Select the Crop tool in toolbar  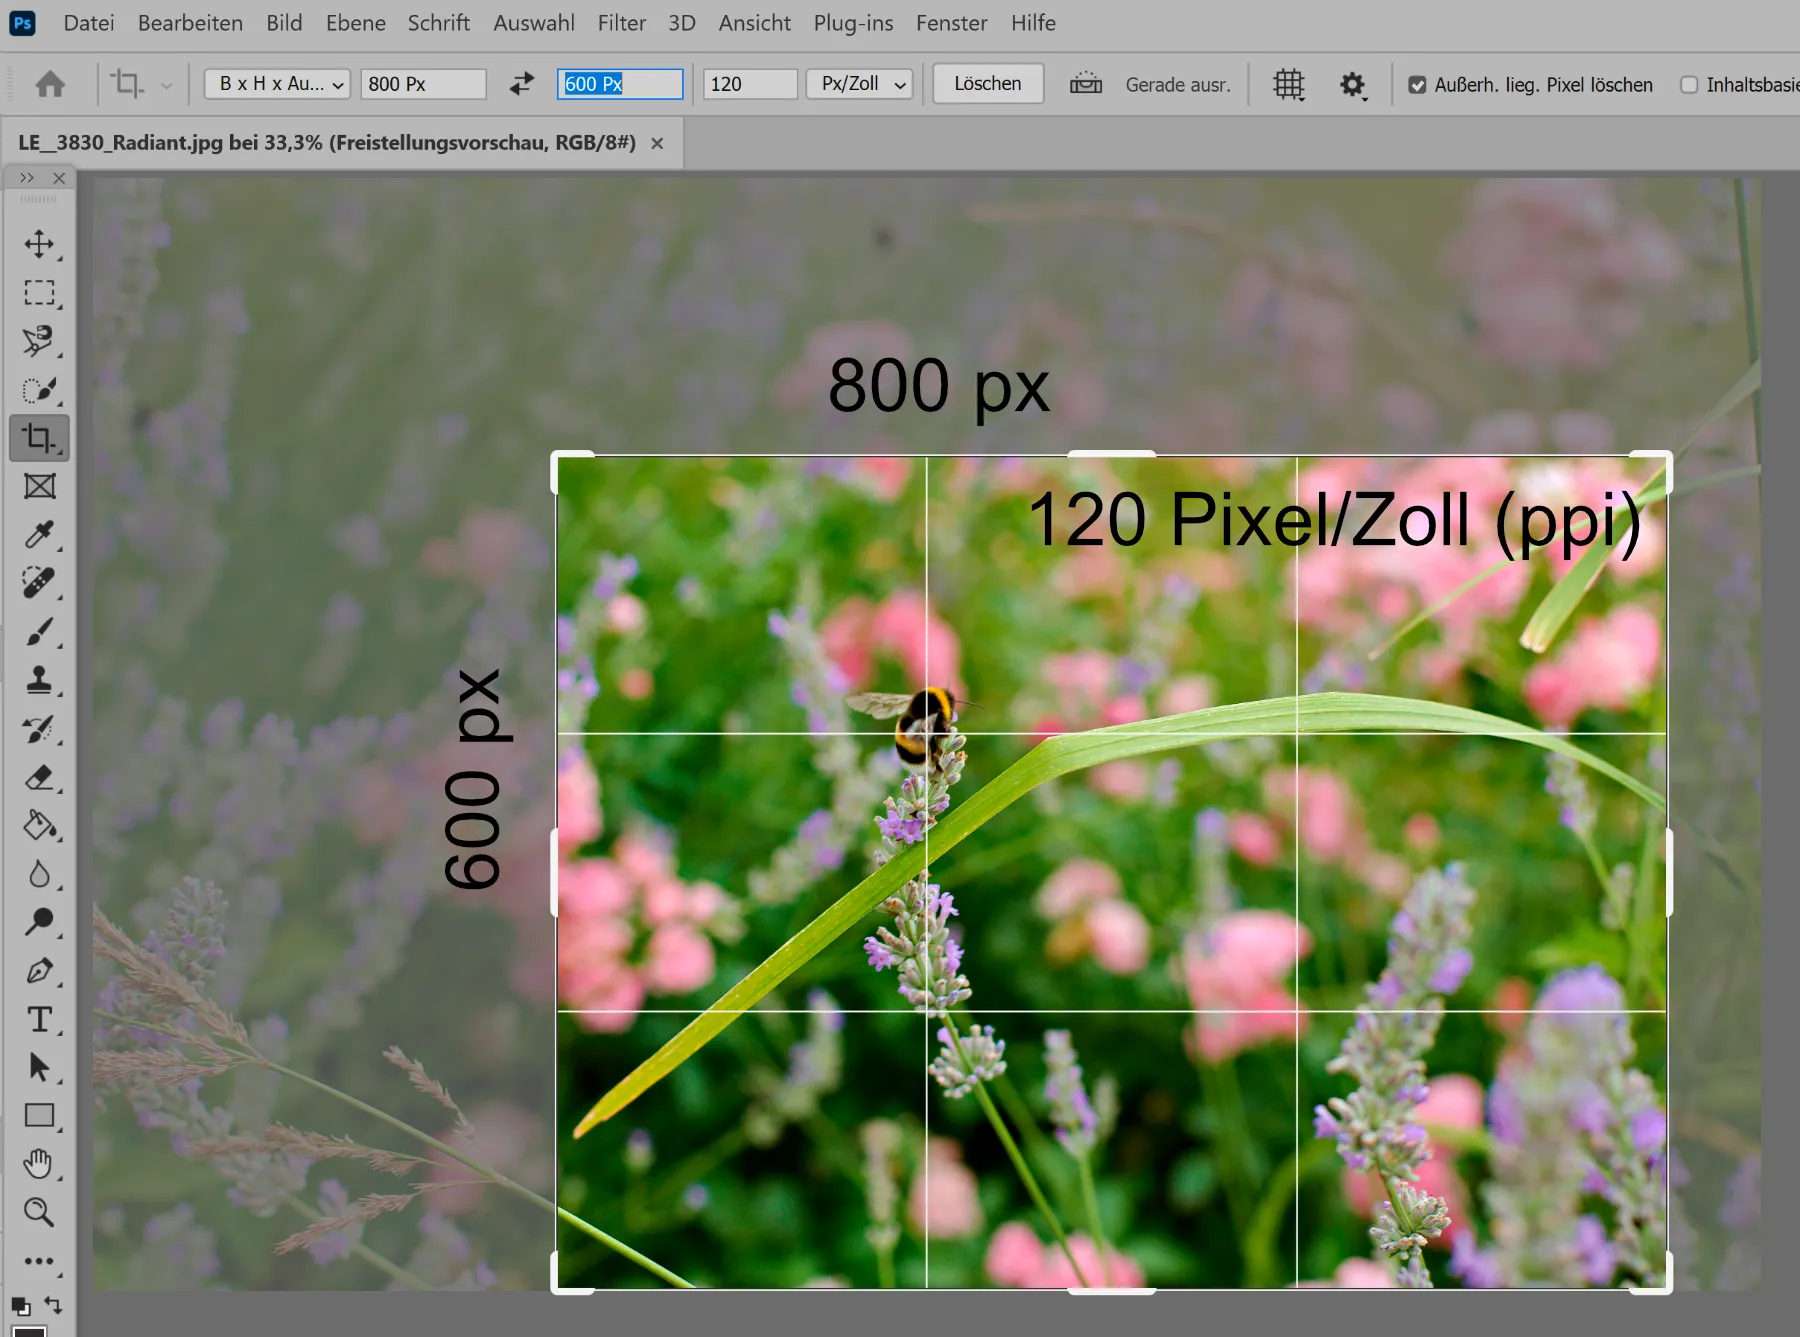point(39,438)
